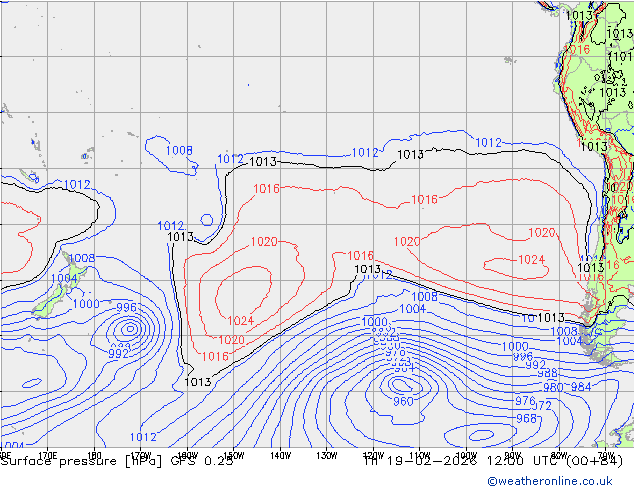Click the 1004 label west of New Zealand
Viewport: 634px width, 490px height.
click(x=64, y=278)
